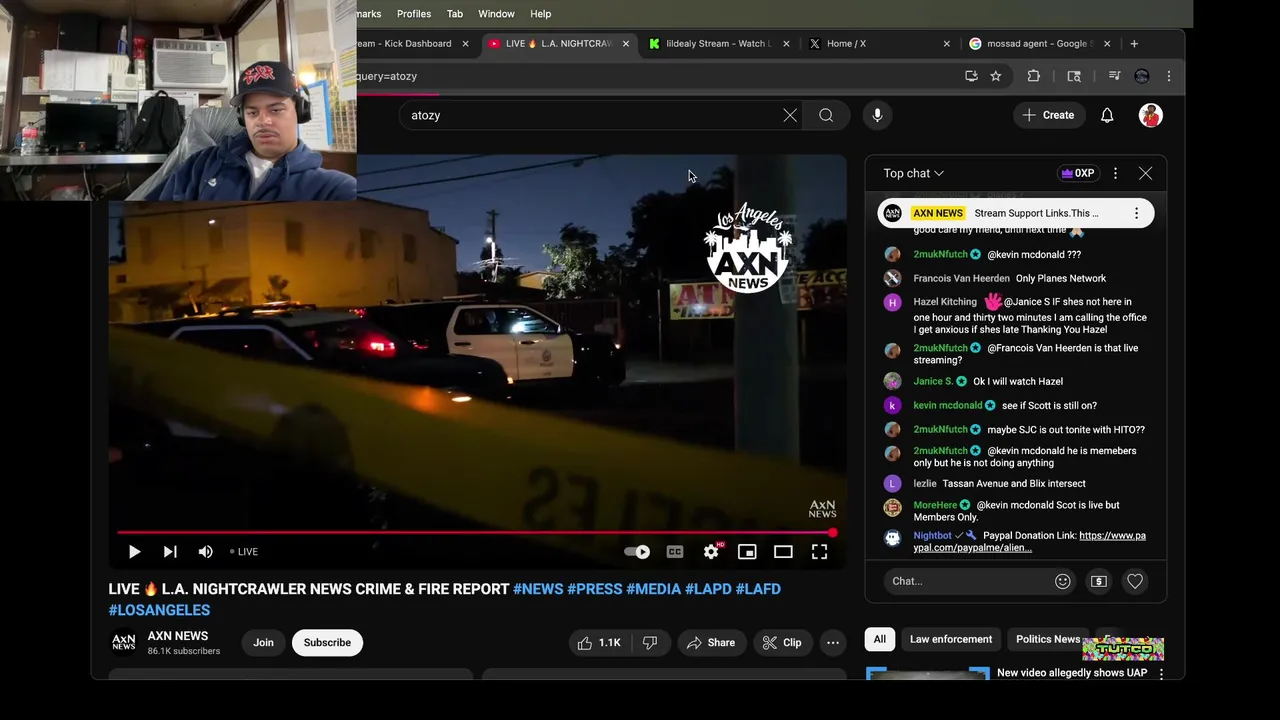
Task: Send a heart reaction in chat
Action: [1135, 581]
